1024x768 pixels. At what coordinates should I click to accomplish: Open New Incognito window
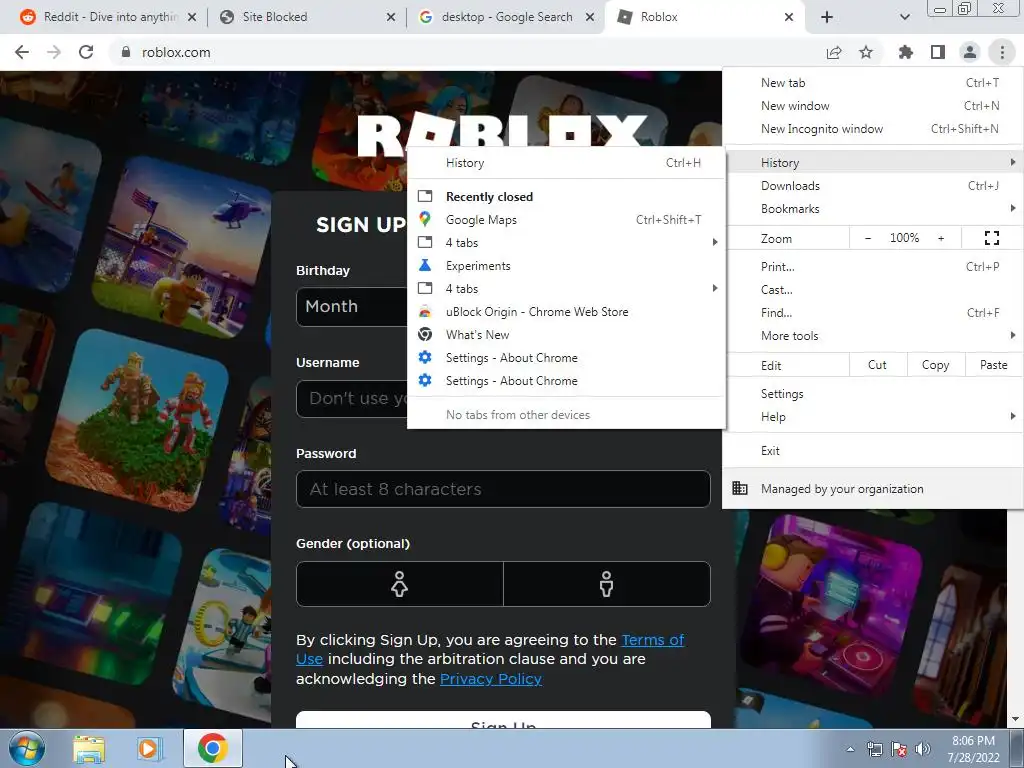coord(873,129)
